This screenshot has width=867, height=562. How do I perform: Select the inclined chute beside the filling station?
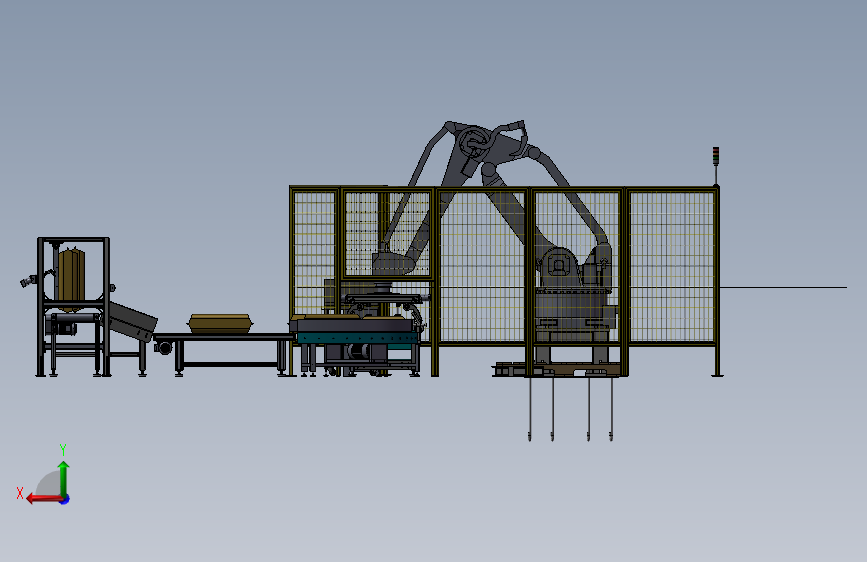pos(132,320)
